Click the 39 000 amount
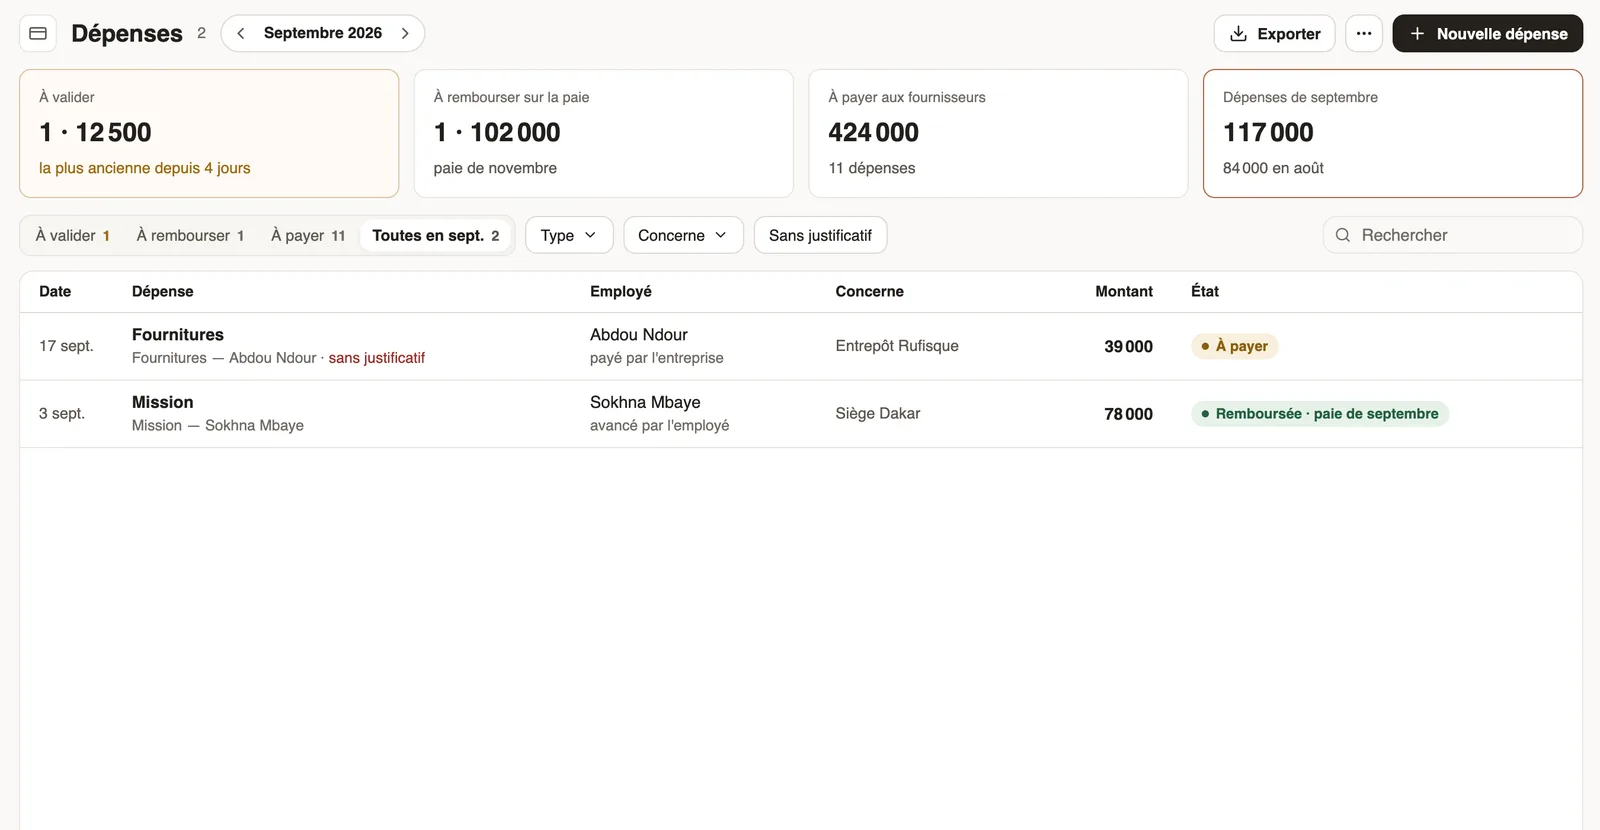The image size is (1600, 830). coord(1128,346)
